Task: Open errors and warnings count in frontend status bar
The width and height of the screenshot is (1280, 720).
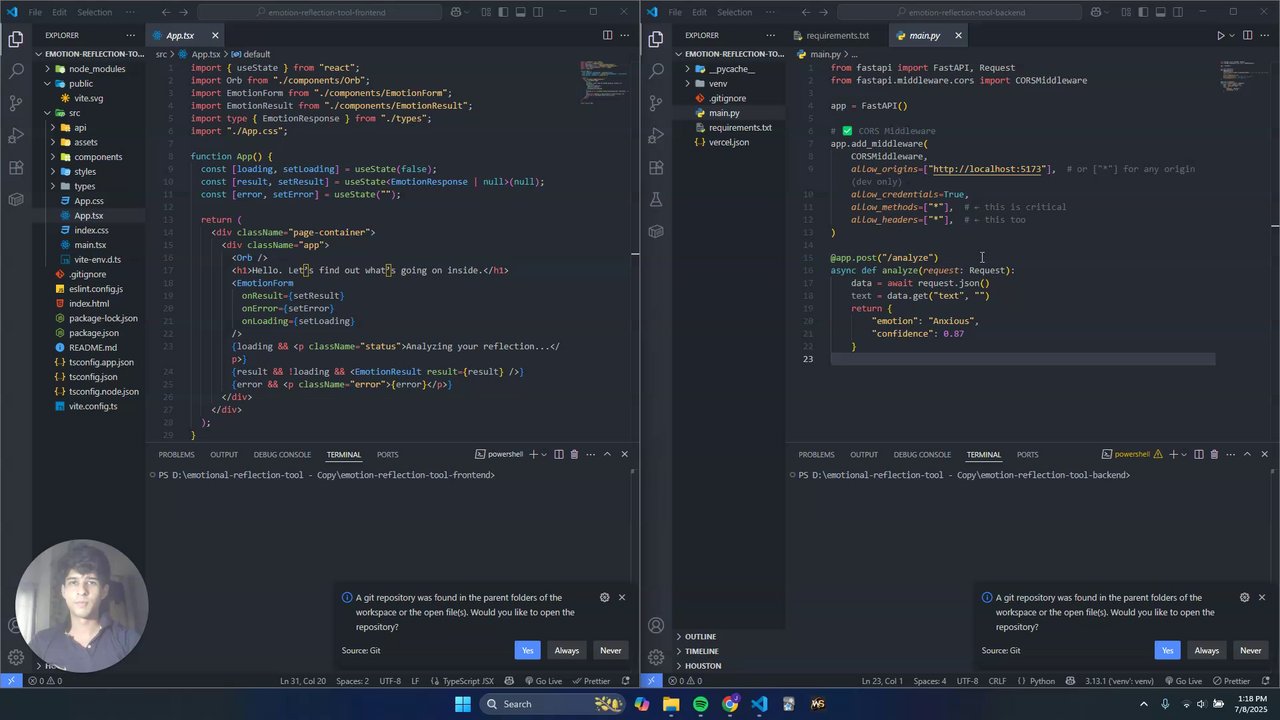Action: (x=46, y=681)
